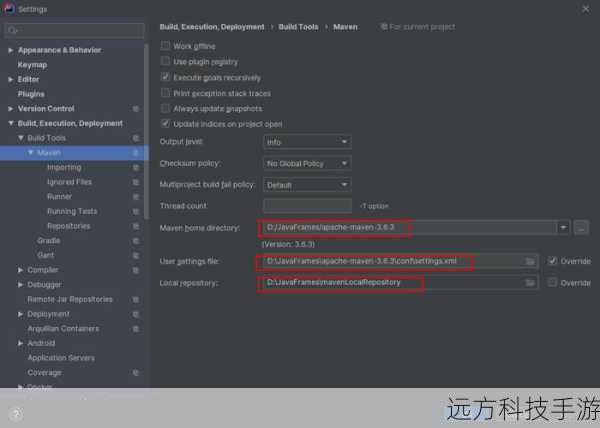Viewport: 600px width, 428px height.
Task: Enable Print exception stack traces
Action: [165, 93]
